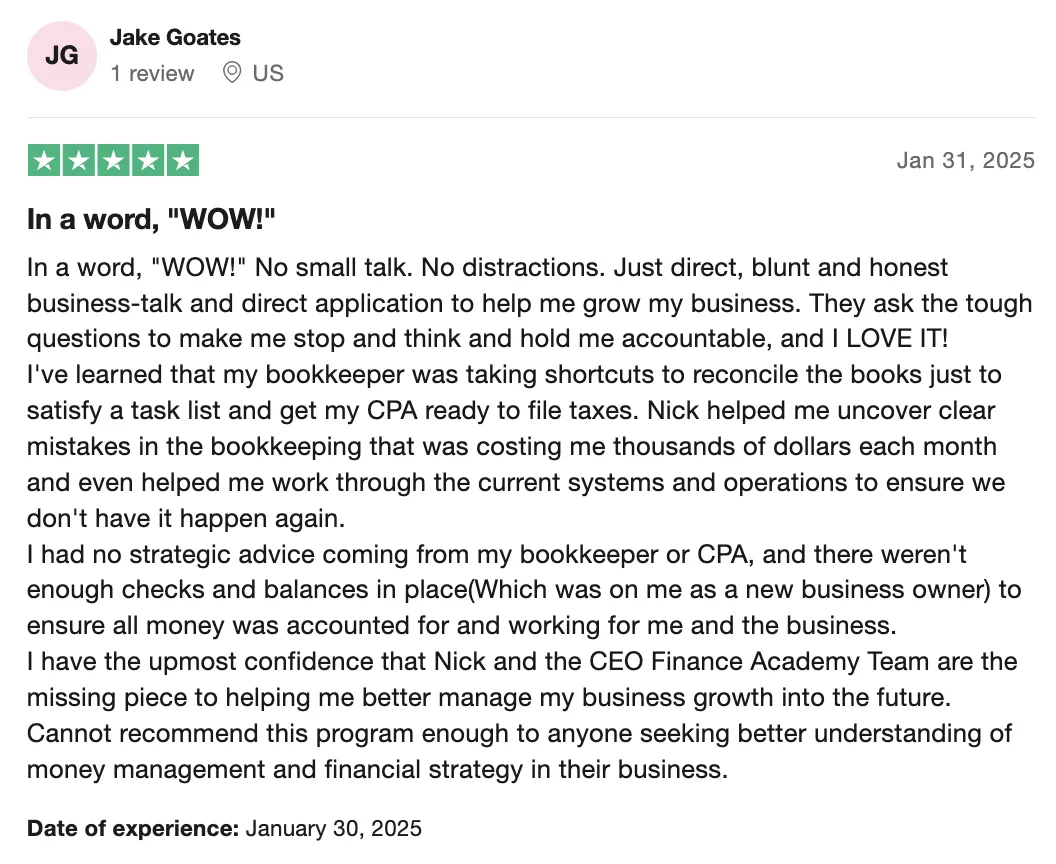1056x864 pixels.
Task: Click the pink JG avatar circle
Action: (62, 56)
